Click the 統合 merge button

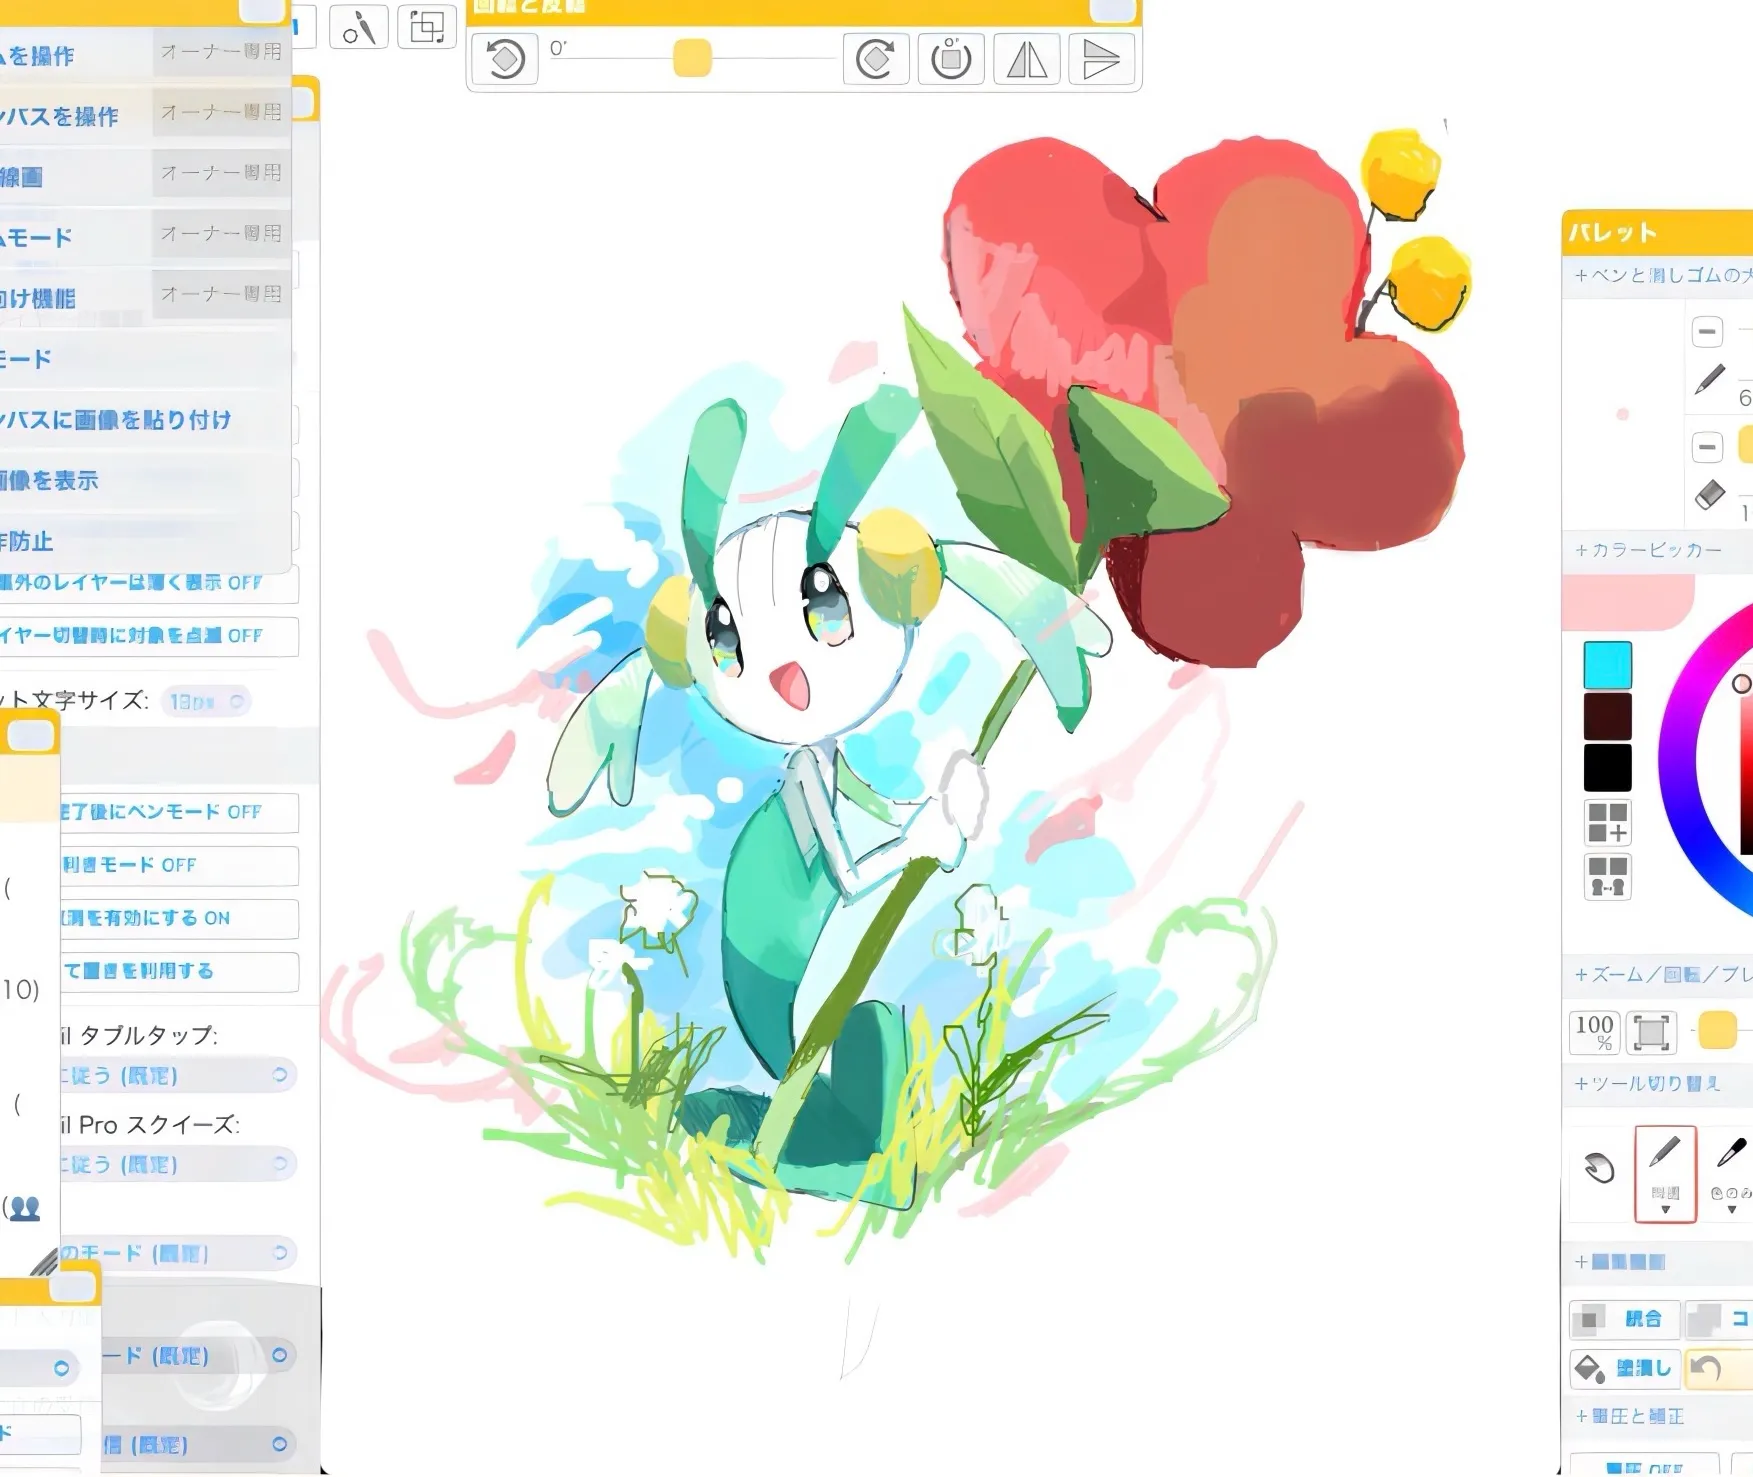tap(1623, 1319)
